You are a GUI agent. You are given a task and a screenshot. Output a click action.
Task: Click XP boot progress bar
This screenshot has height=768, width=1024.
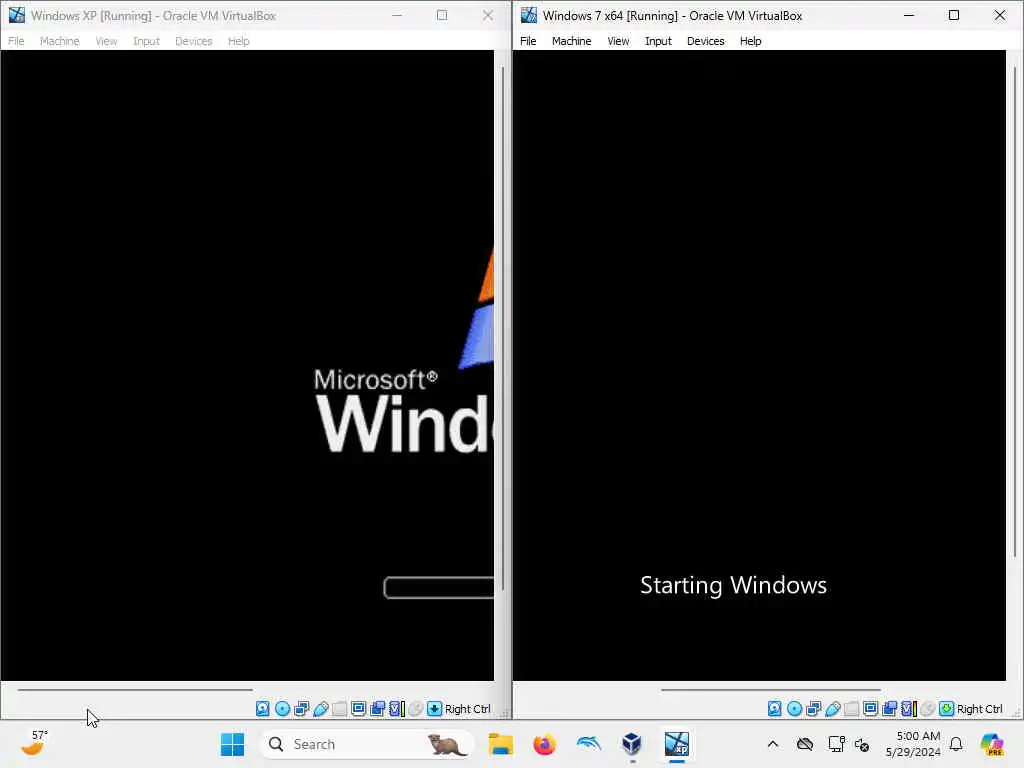pos(438,588)
